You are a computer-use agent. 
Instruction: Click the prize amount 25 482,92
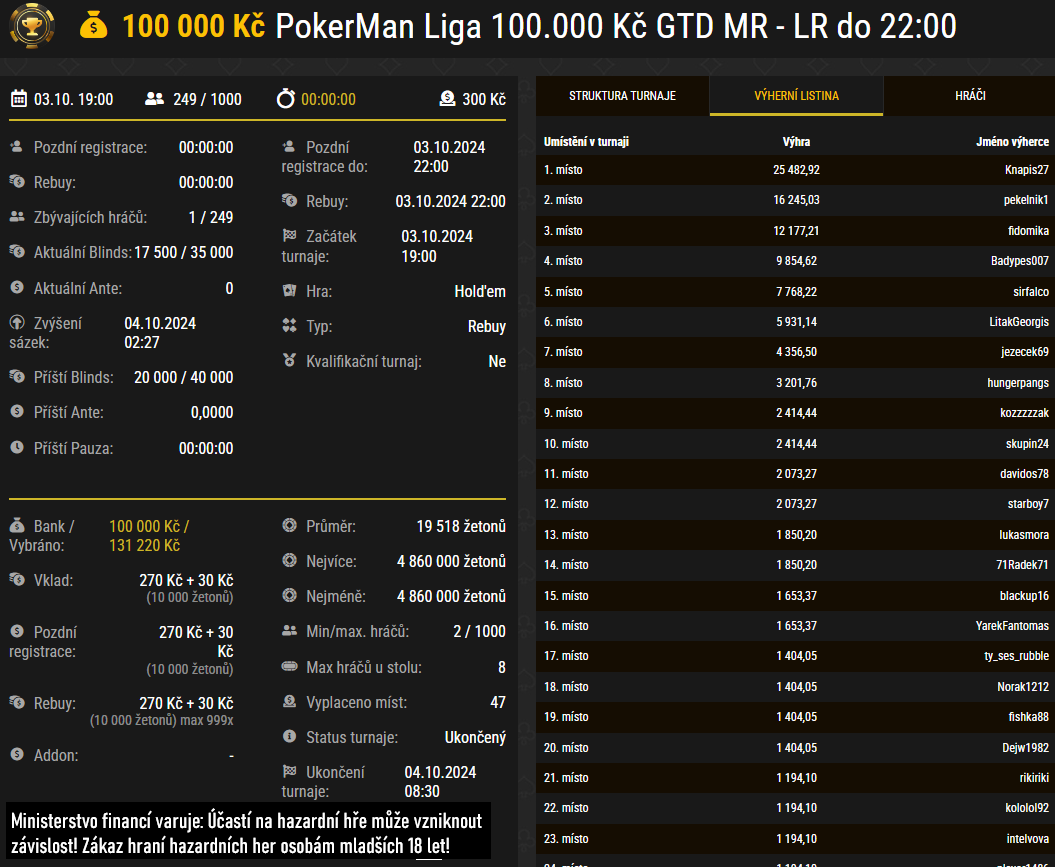[x=797, y=170]
